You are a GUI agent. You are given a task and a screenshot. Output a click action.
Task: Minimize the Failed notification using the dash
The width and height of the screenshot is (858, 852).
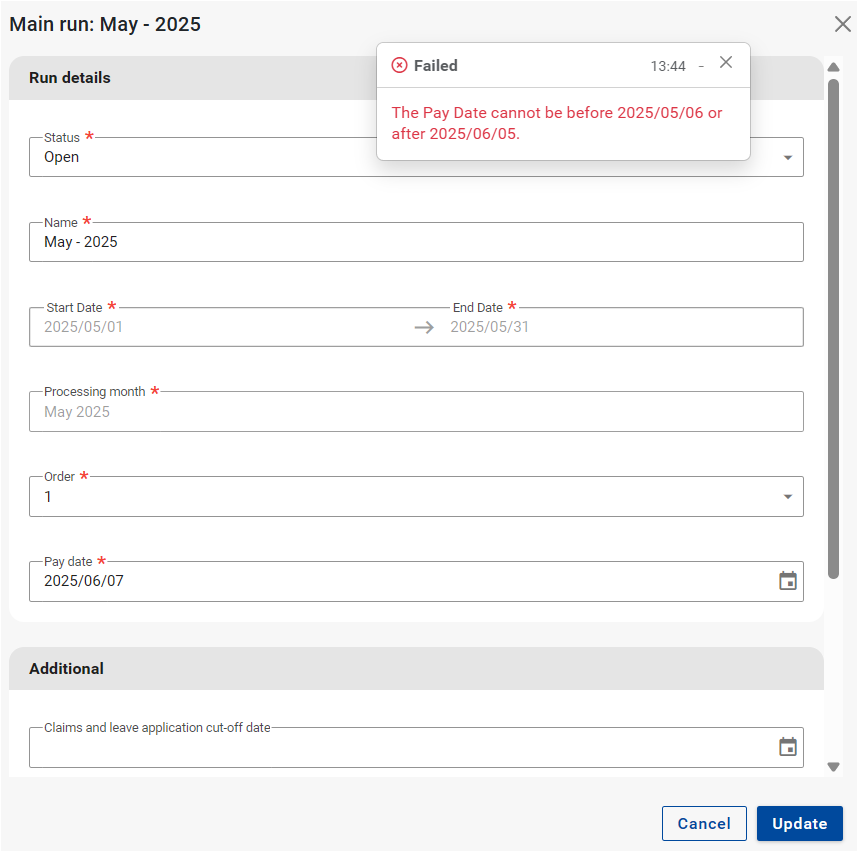701,66
